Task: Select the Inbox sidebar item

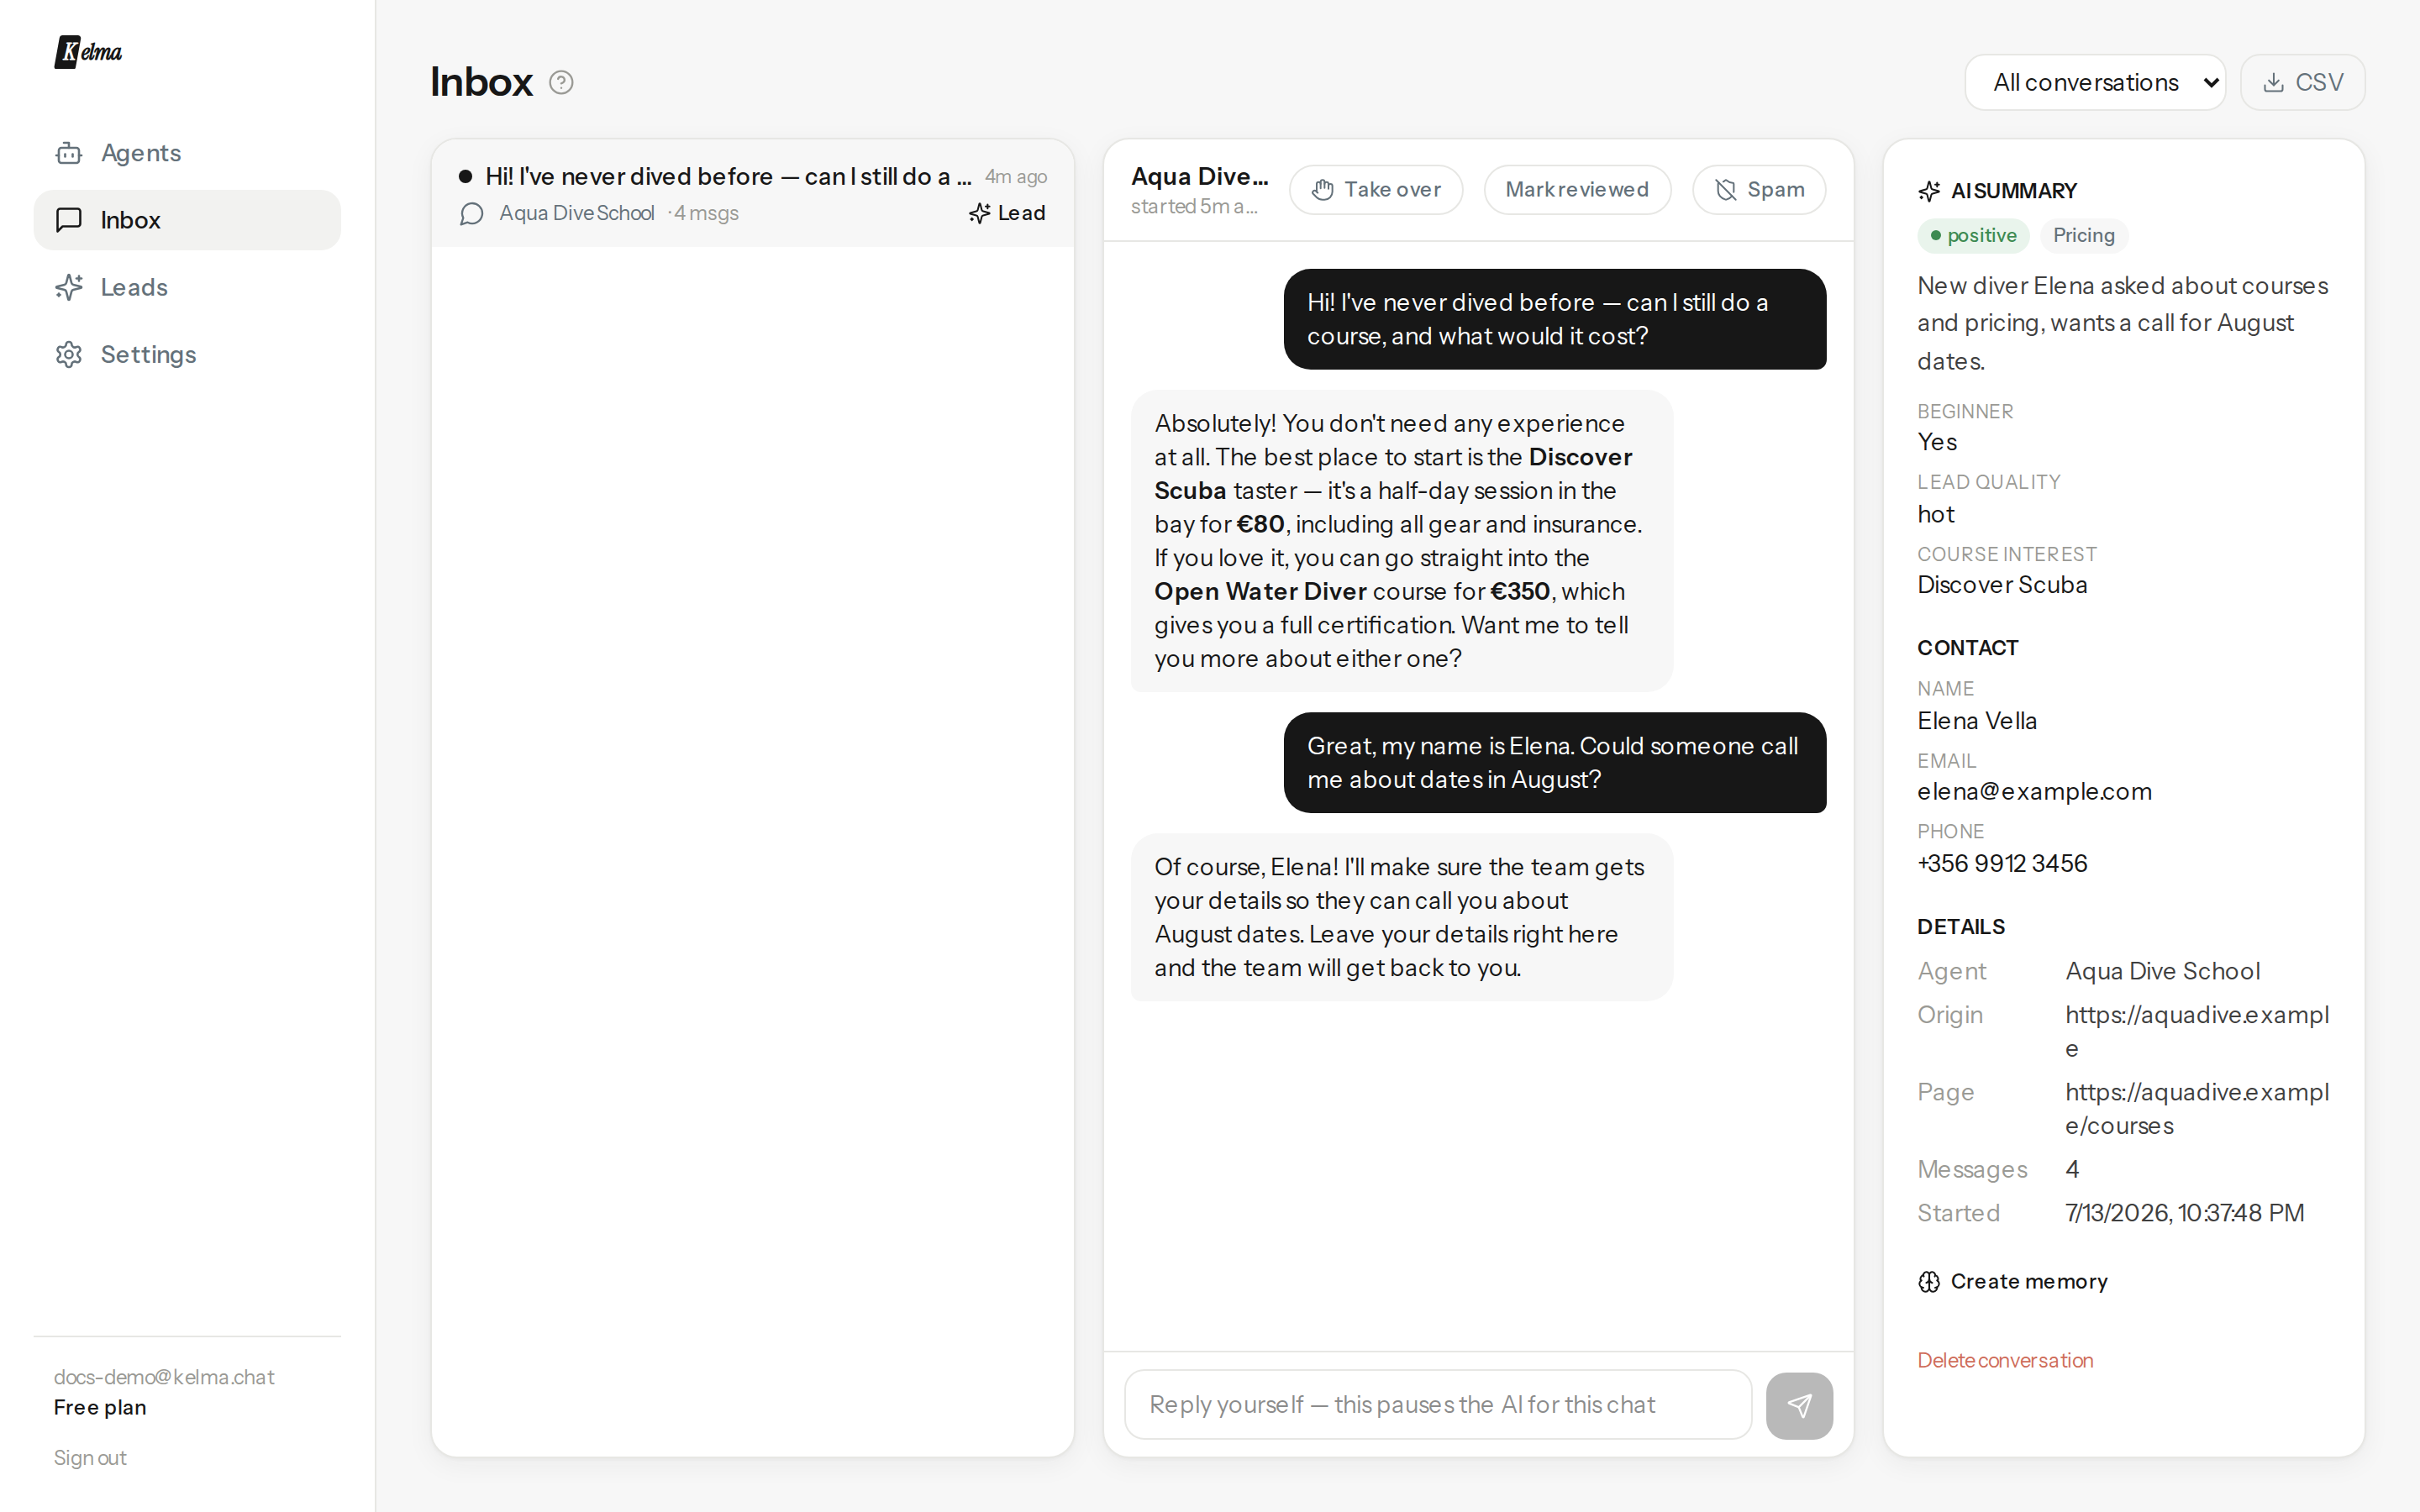Action: click(187, 220)
